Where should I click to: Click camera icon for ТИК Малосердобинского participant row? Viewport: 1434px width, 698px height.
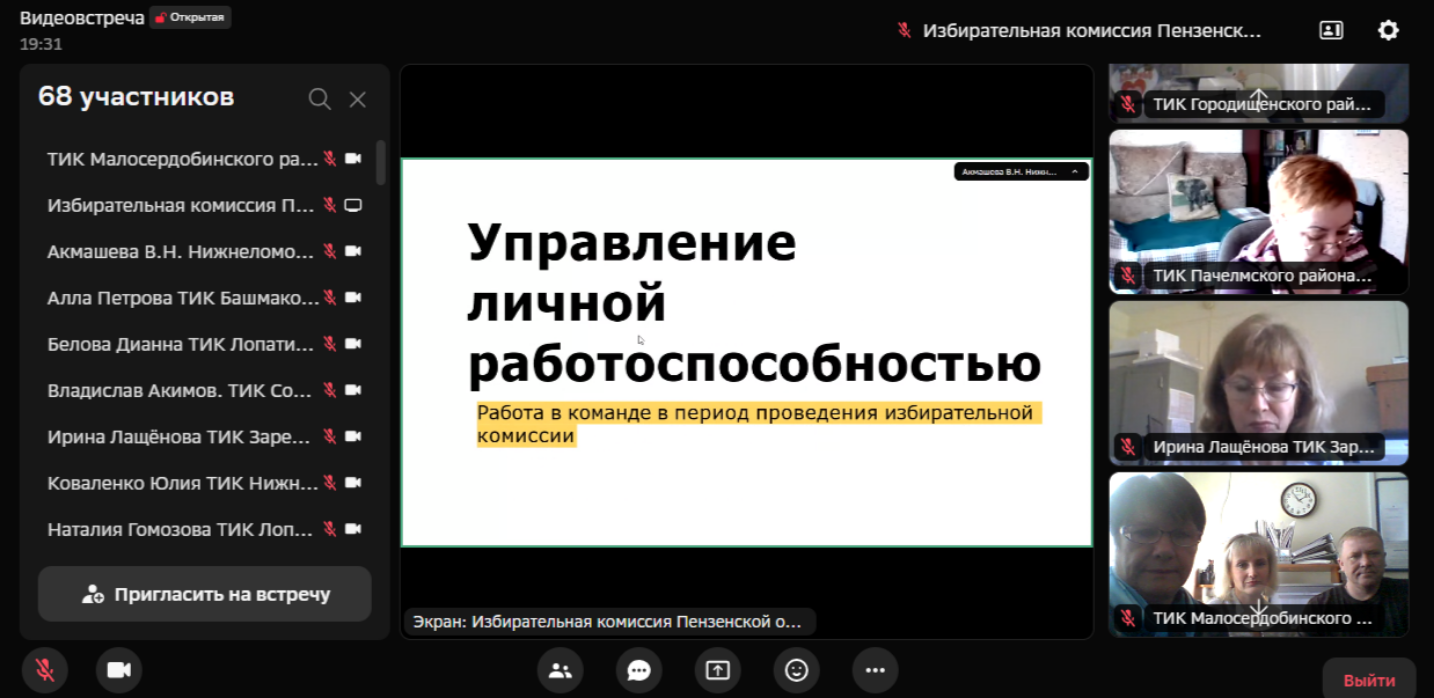click(x=353, y=159)
